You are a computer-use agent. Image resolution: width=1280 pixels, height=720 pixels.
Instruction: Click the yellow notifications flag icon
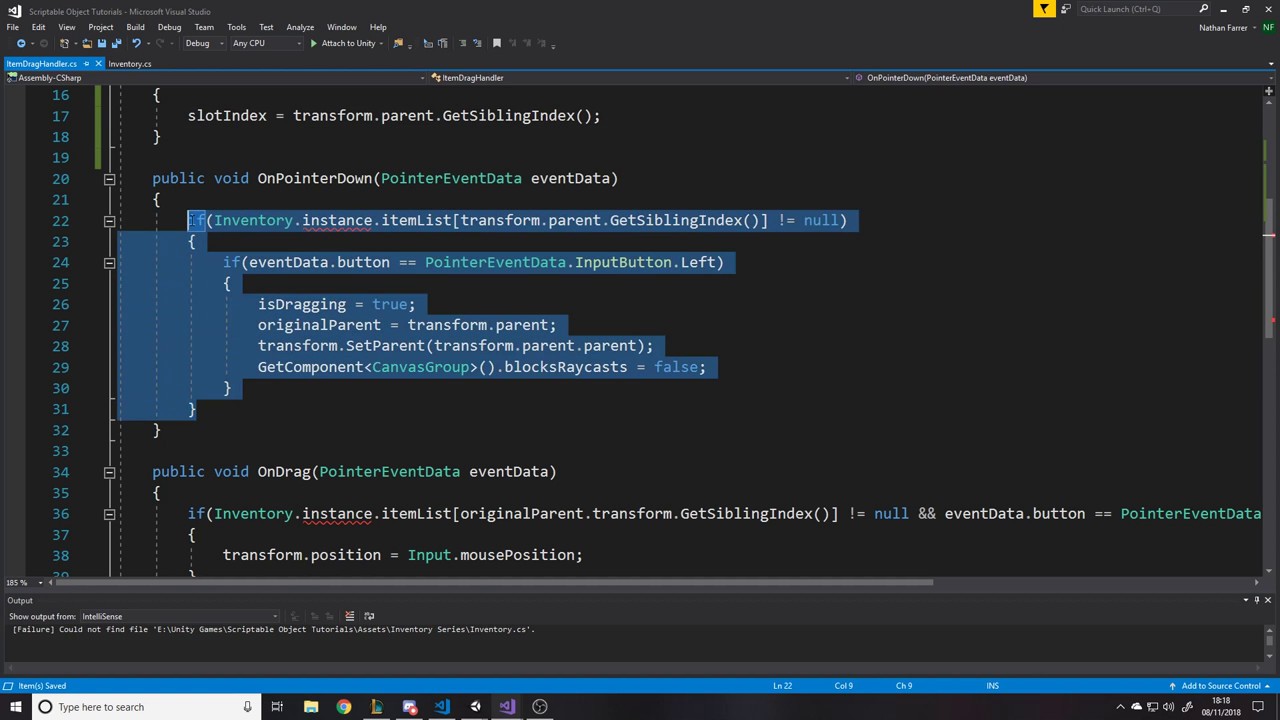[x=1043, y=9]
